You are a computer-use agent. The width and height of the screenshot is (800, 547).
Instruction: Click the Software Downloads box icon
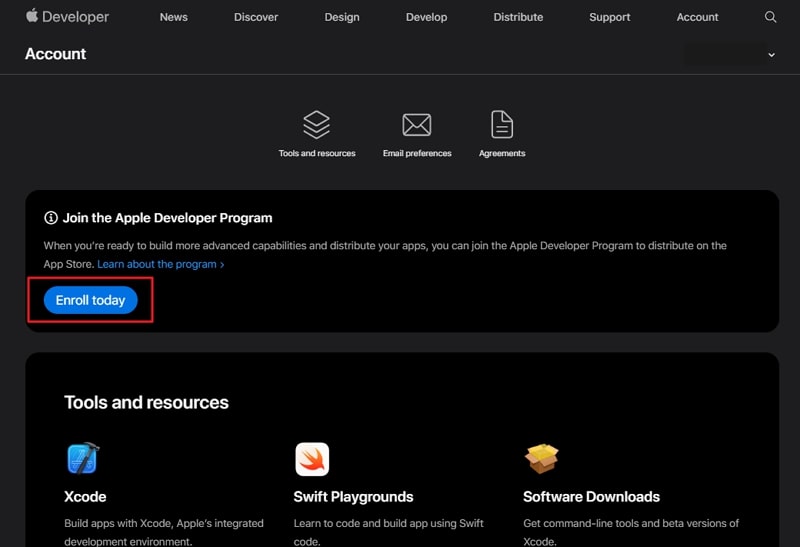point(541,458)
